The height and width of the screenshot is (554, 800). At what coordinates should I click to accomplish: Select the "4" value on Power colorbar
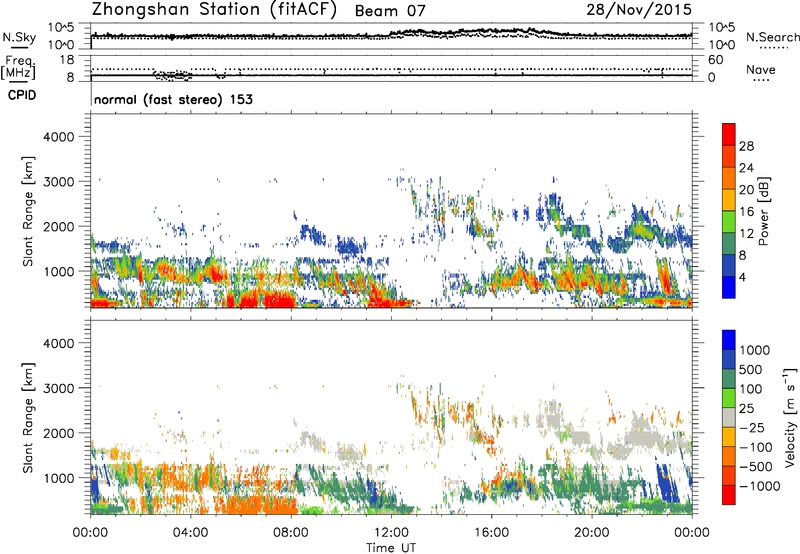[742, 277]
